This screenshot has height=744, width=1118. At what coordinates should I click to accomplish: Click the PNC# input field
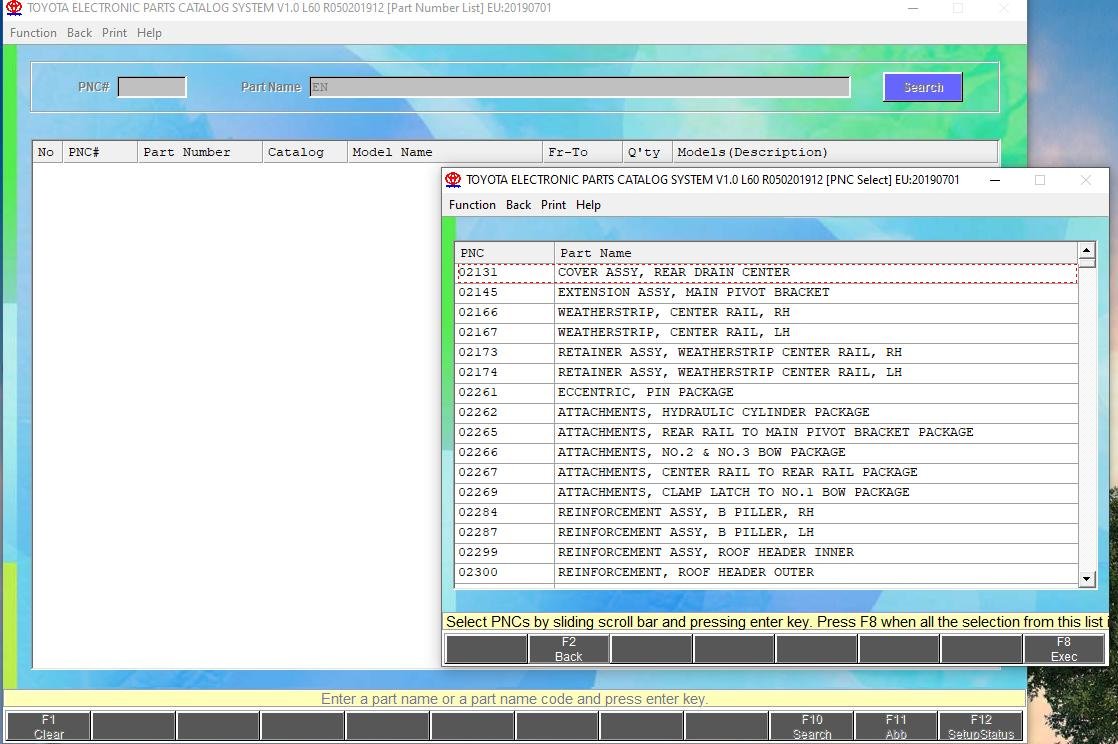152,87
